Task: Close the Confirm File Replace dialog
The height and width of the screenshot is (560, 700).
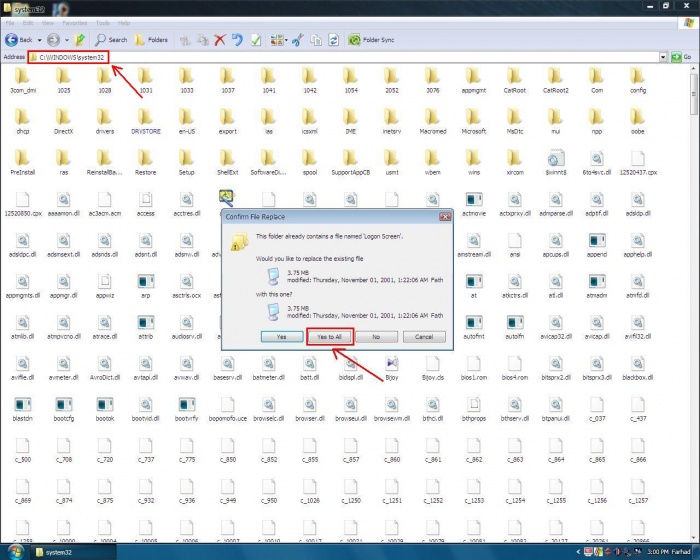Action: 445,217
